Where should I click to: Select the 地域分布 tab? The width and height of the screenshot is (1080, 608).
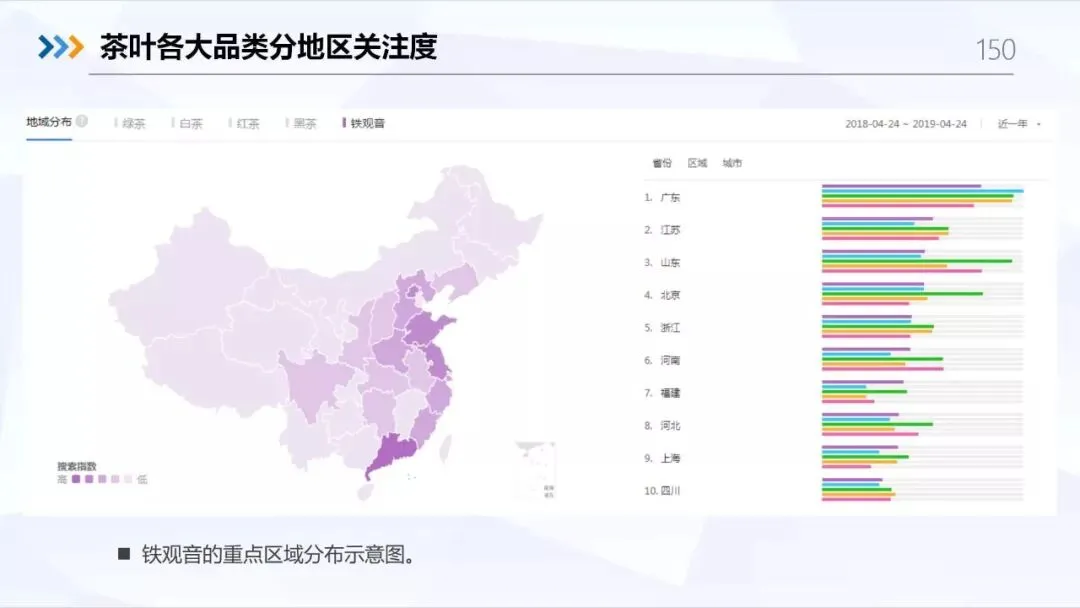pos(49,122)
